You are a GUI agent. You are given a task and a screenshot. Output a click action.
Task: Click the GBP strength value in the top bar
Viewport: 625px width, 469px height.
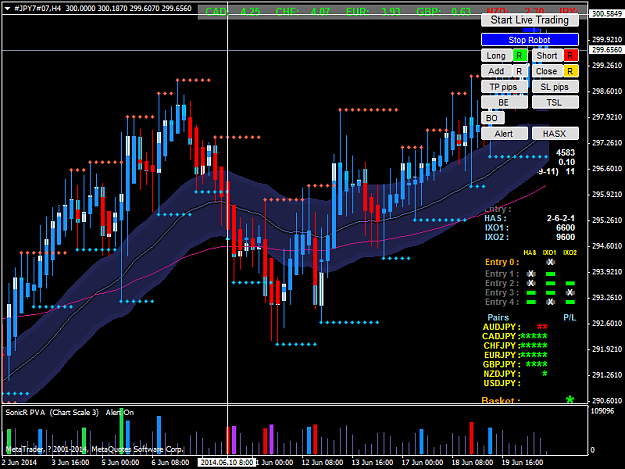(x=461, y=12)
